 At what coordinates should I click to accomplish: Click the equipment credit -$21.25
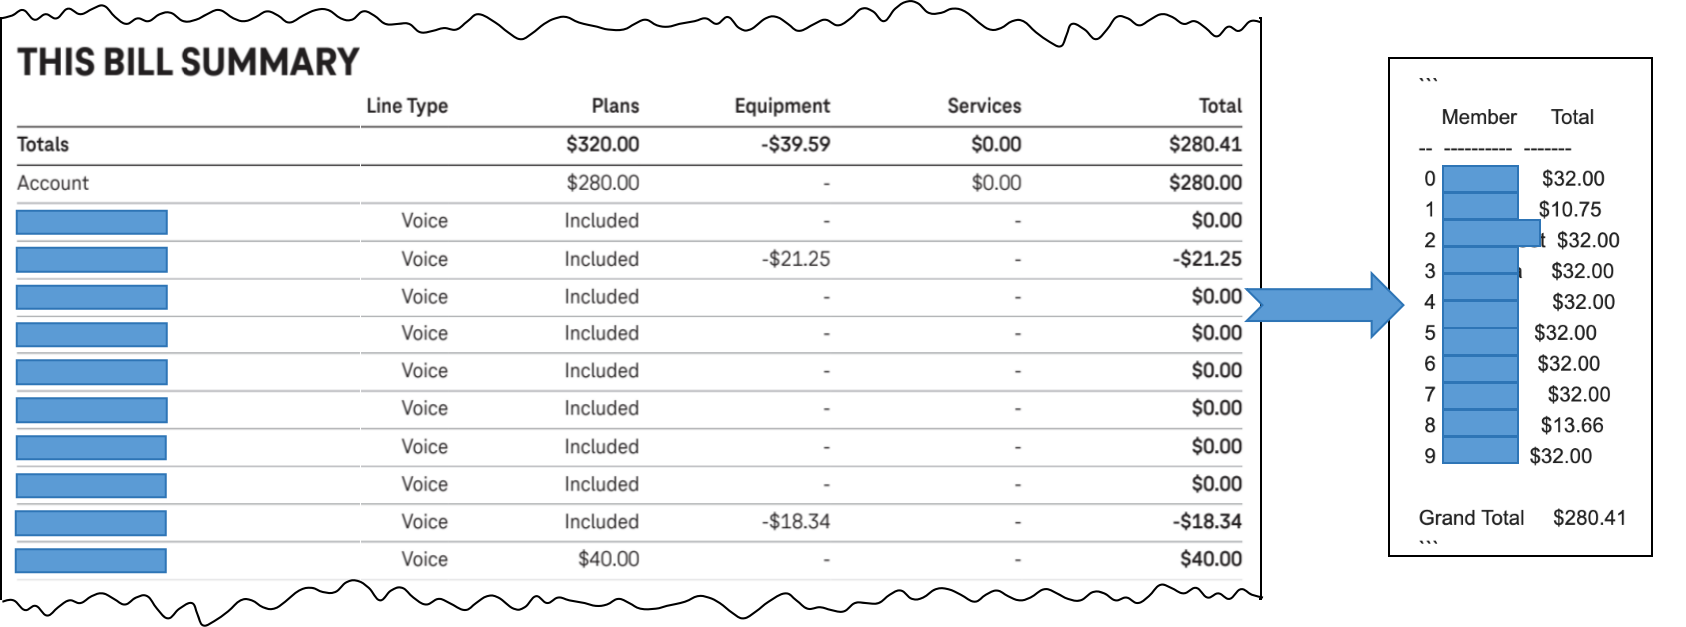click(x=796, y=259)
